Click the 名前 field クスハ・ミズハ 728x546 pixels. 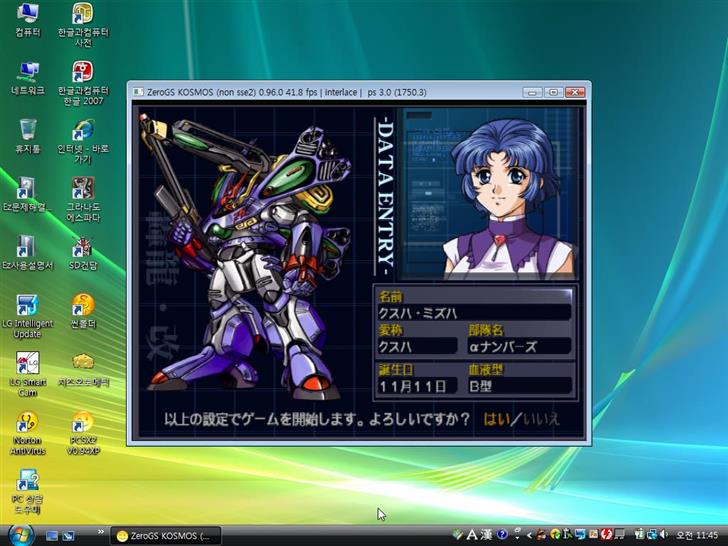pyautogui.click(x=474, y=313)
